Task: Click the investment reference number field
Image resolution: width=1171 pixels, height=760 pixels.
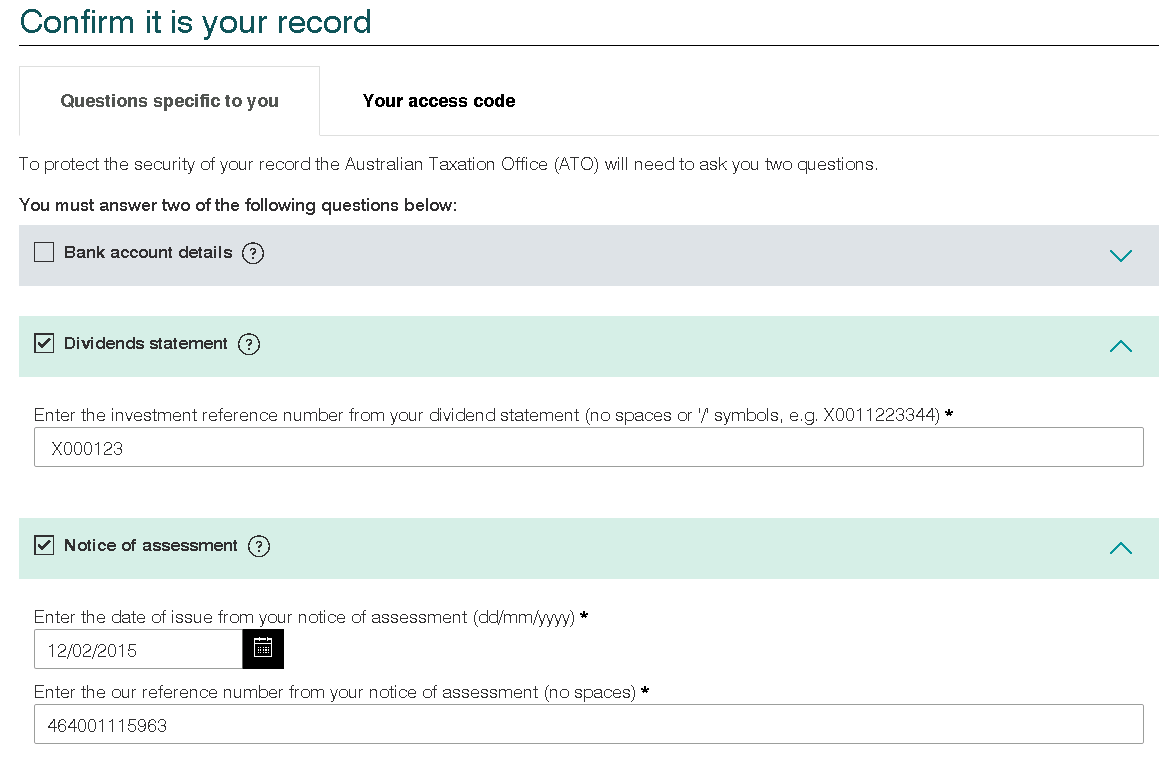Action: tap(588, 448)
